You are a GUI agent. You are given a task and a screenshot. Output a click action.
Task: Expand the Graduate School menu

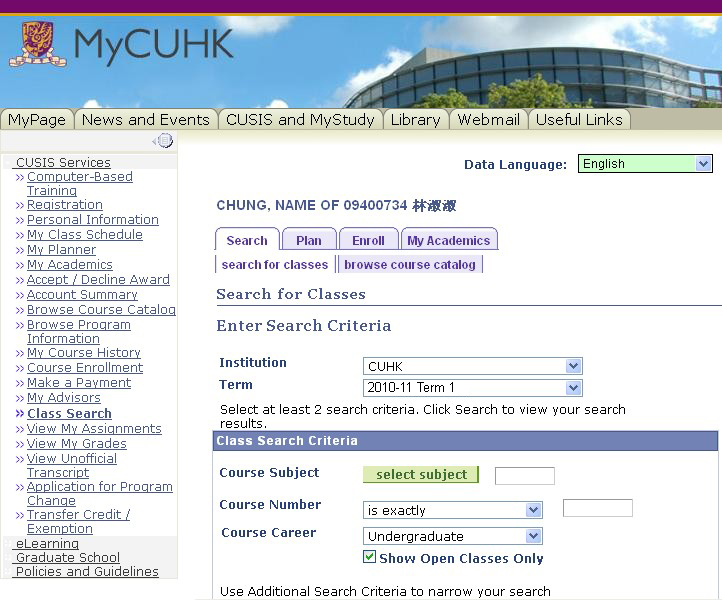click(68, 558)
